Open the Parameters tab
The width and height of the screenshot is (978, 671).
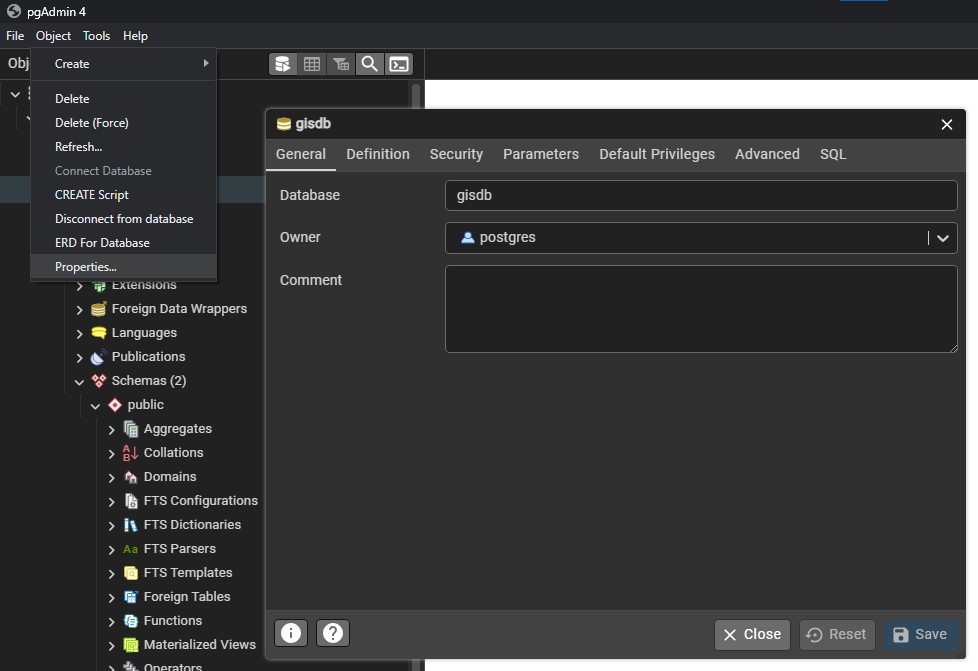541,154
